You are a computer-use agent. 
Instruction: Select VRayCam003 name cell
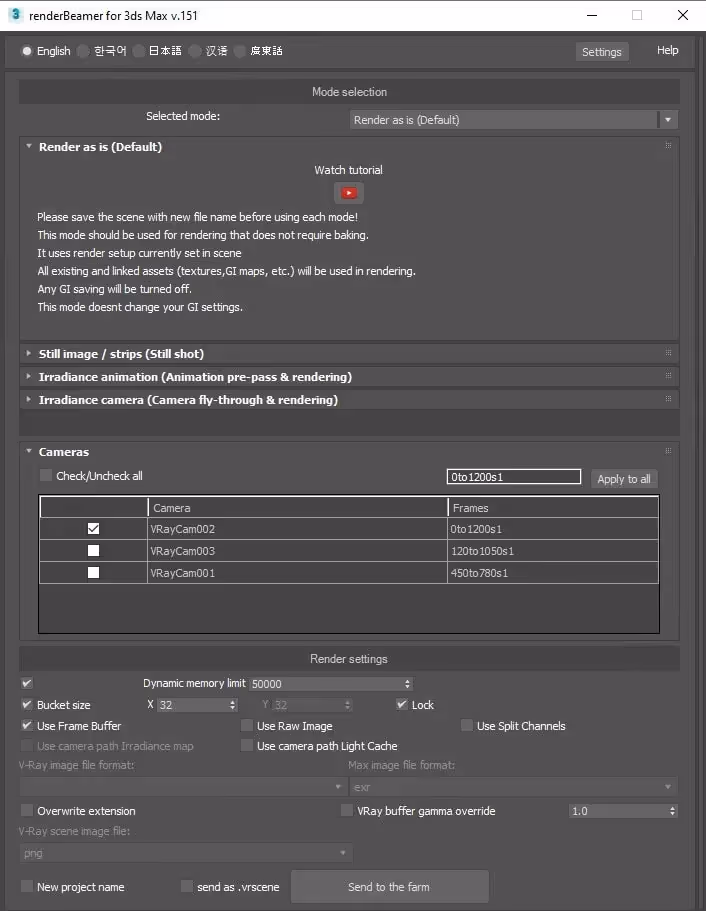[298, 551]
